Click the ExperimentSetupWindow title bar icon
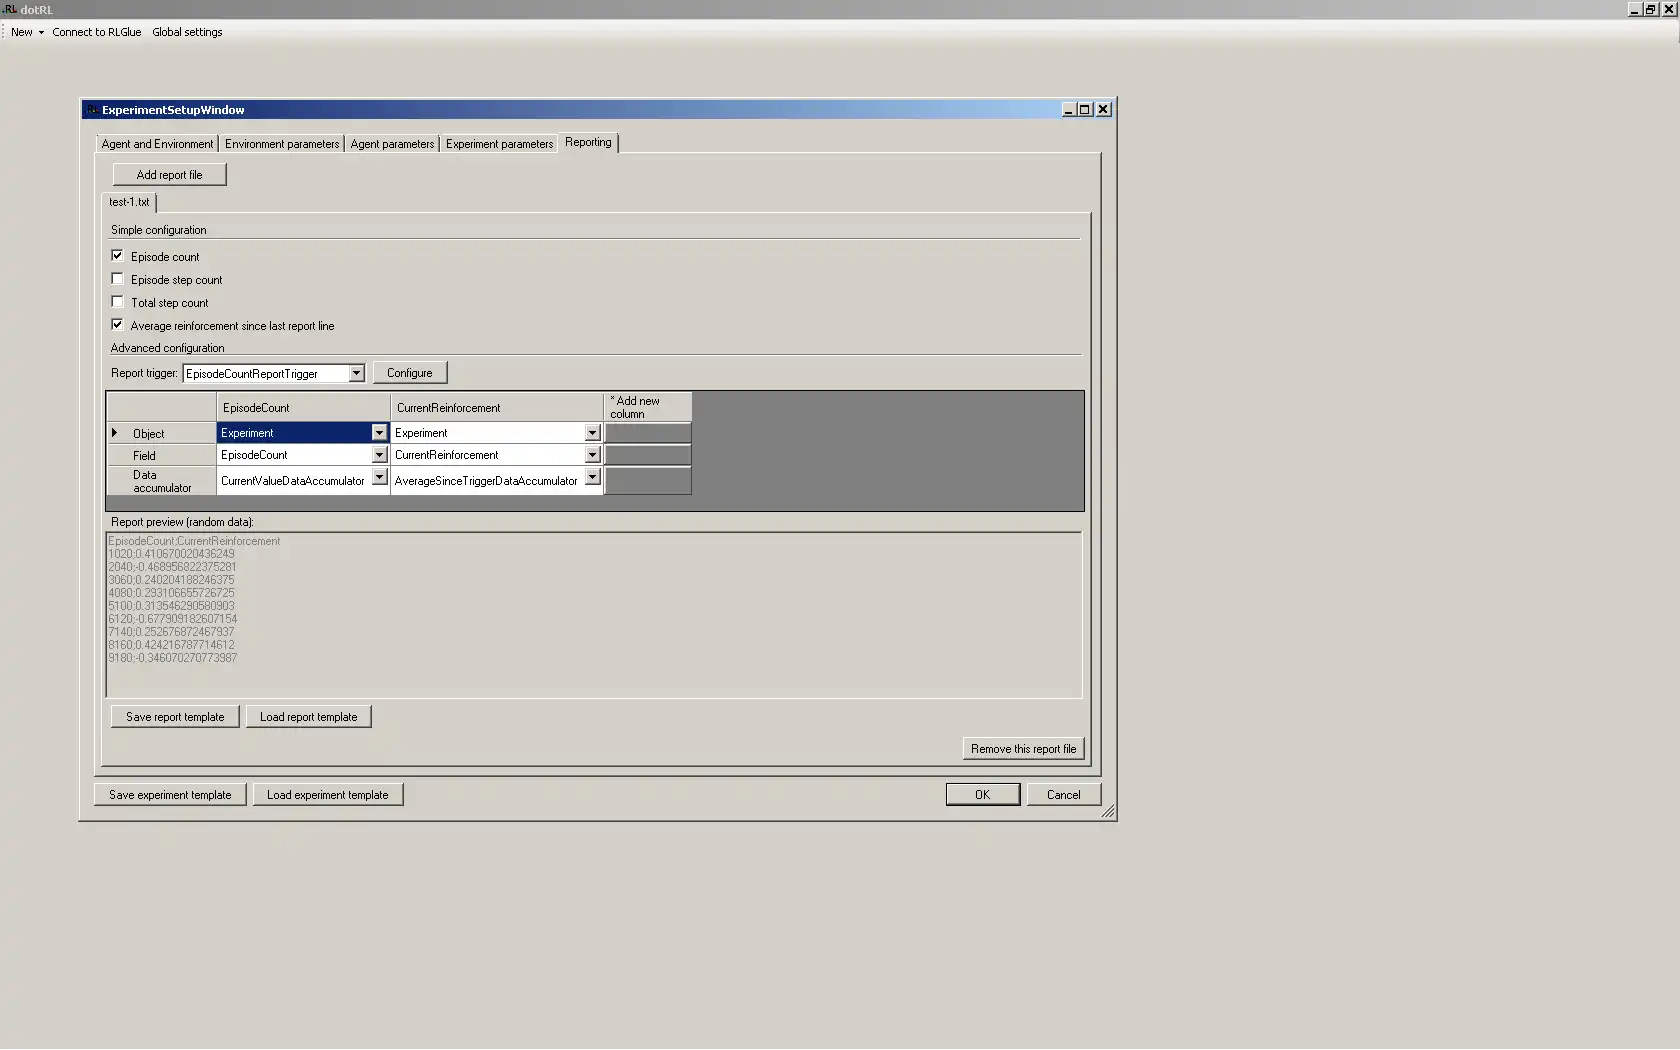The width and height of the screenshot is (1680, 1050). coord(92,110)
